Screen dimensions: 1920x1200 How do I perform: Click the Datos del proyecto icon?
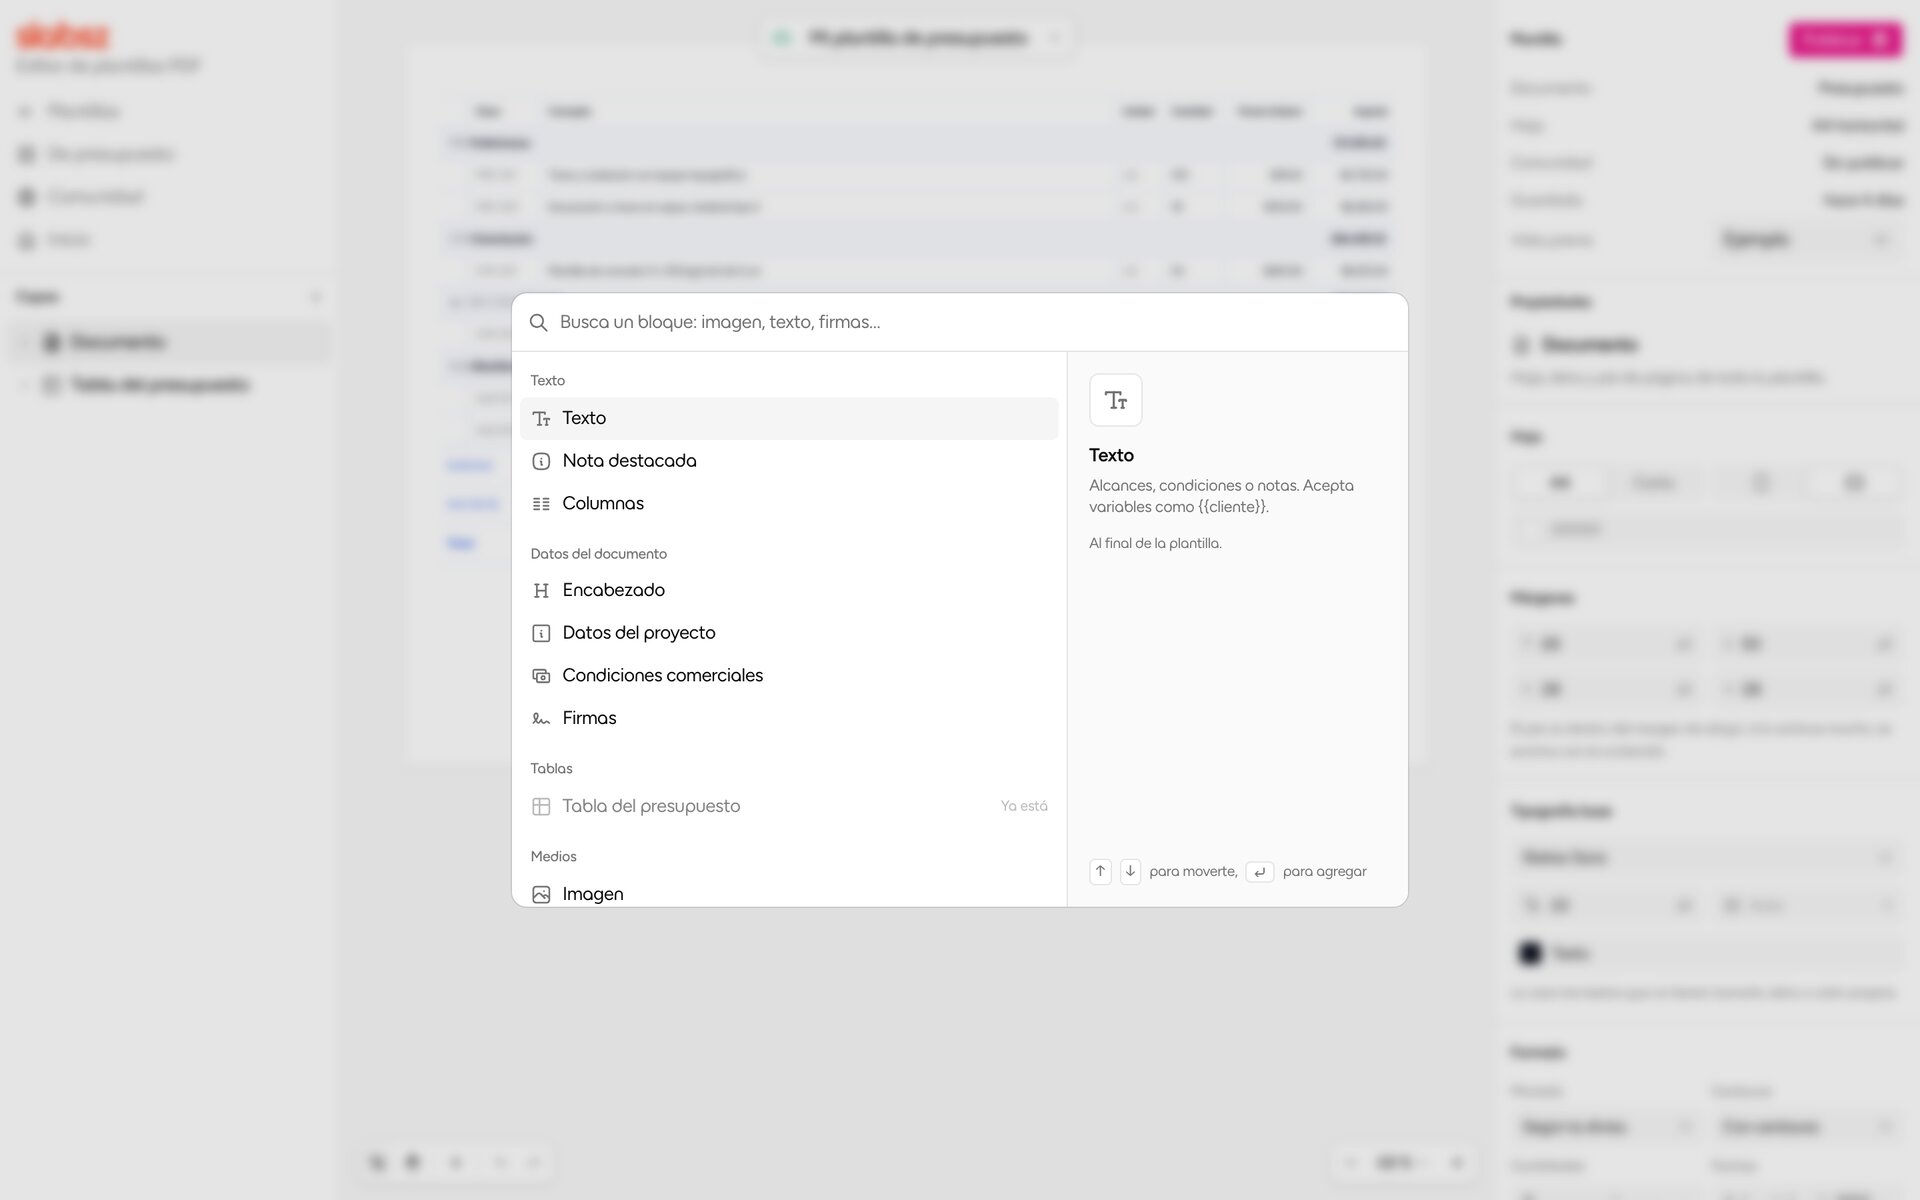pos(541,633)
